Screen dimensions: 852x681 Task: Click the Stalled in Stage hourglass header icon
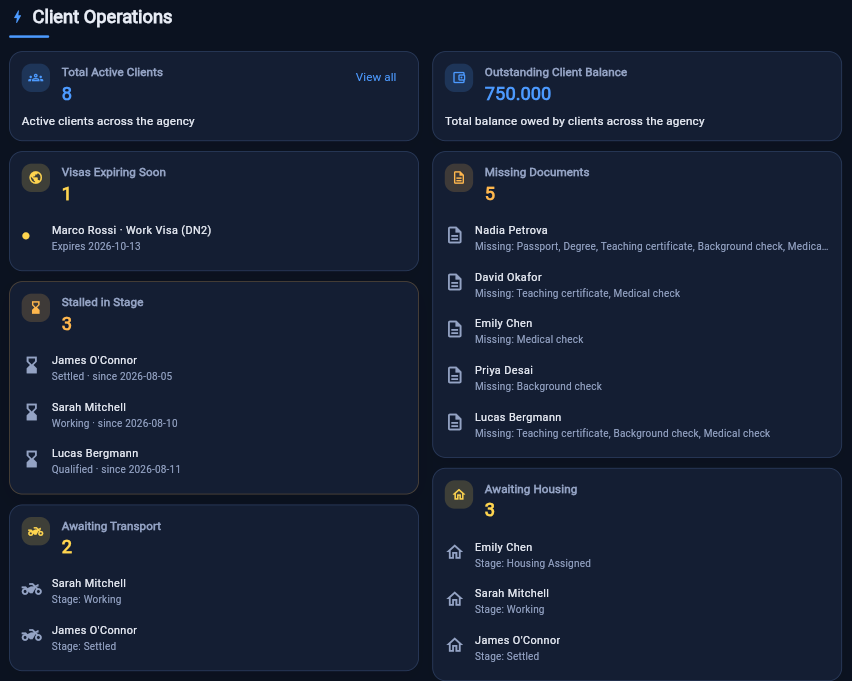pyautogui.click(x=36, y=308)
